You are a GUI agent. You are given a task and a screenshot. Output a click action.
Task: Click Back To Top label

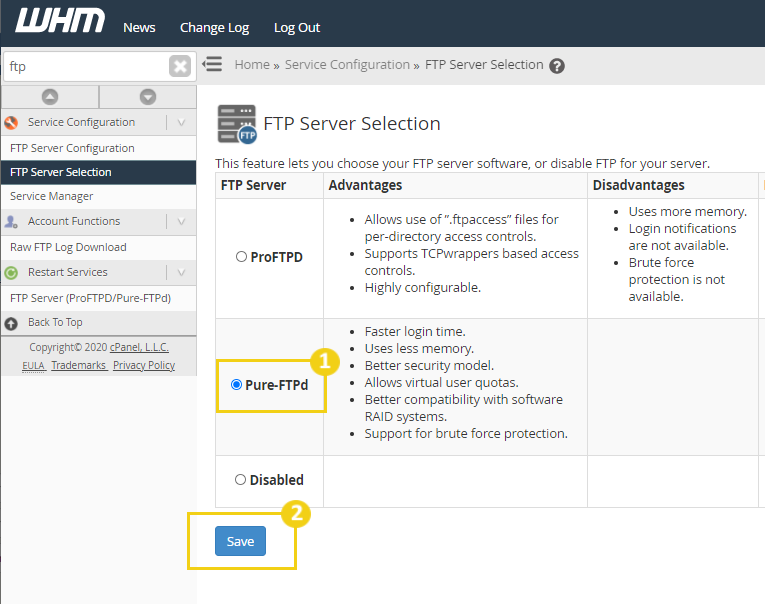[55, 322]
